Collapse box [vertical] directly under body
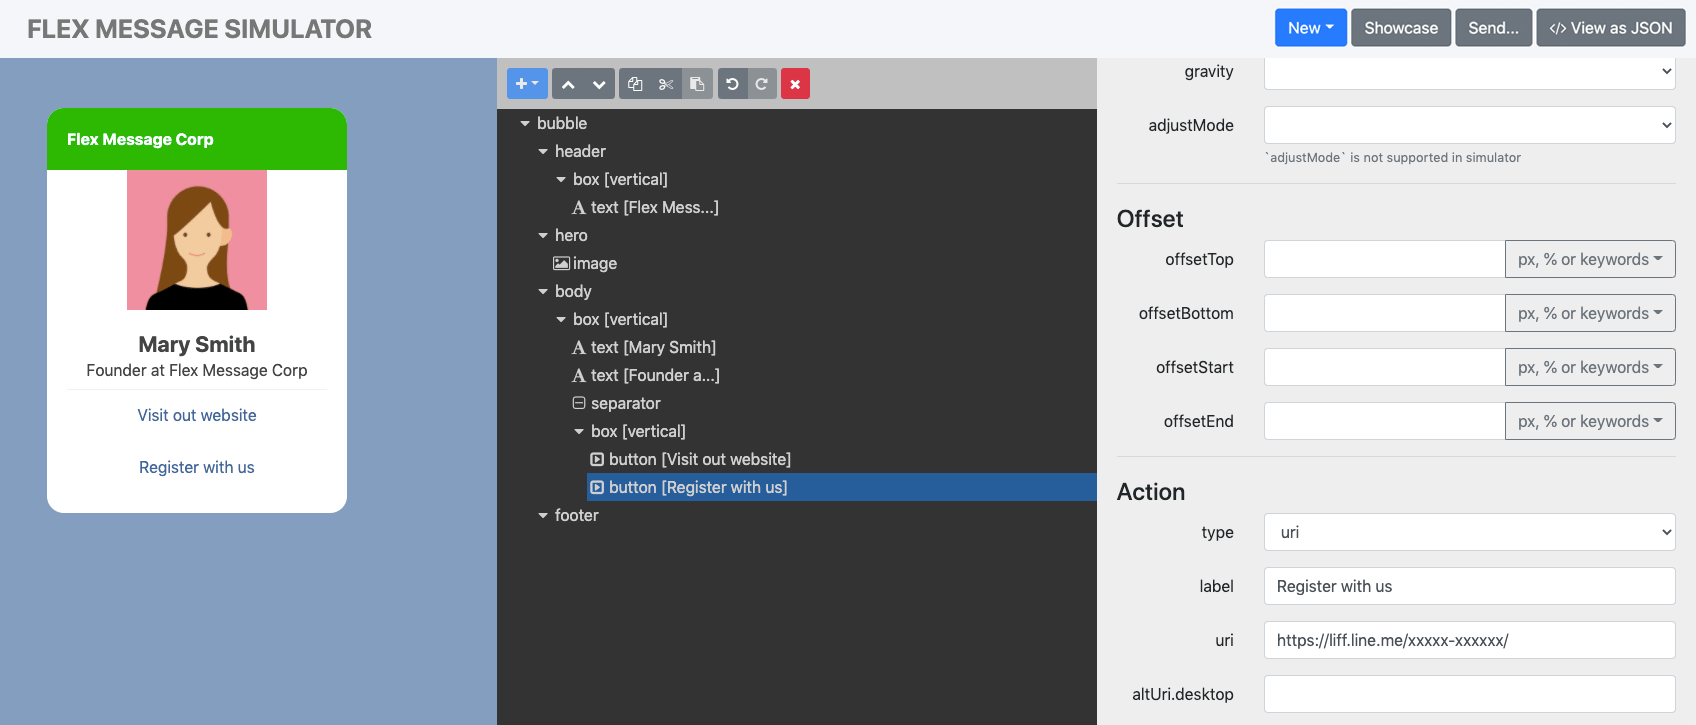The width and height of the screenshot is (1696, 725). pos(561,320)
